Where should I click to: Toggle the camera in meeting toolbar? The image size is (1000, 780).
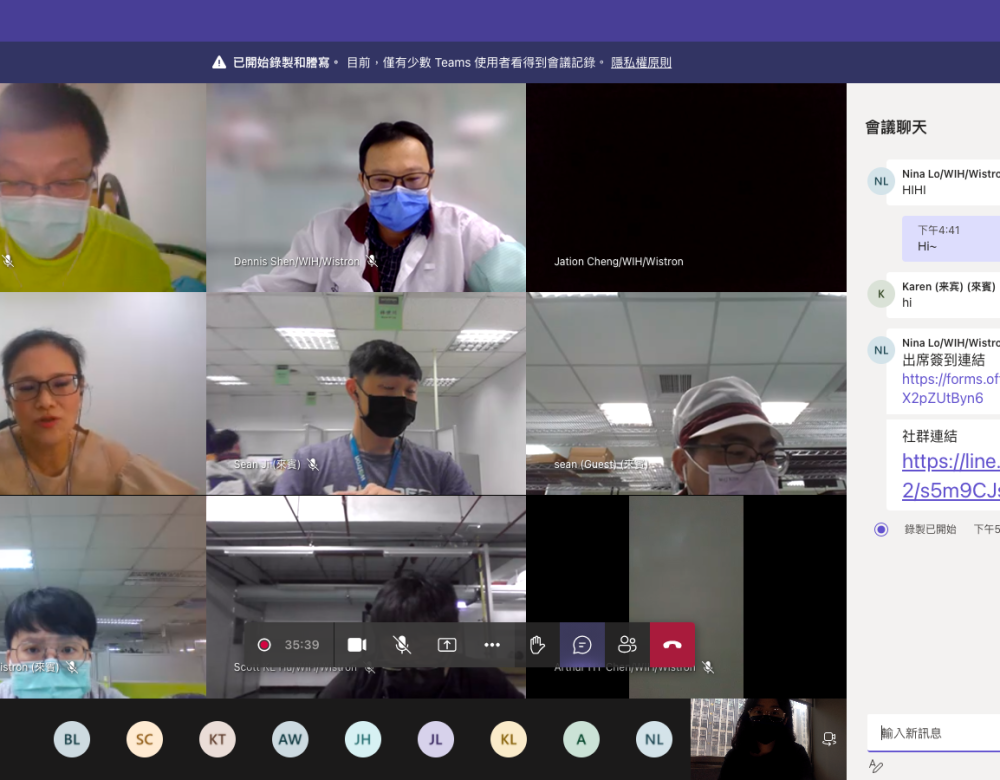[357, 645]
